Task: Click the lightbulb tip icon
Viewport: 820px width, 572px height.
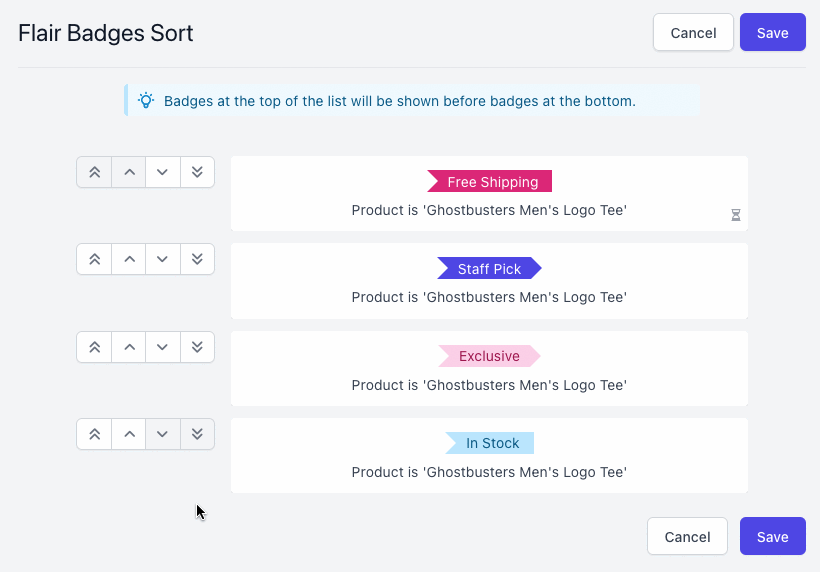Action: (146, 101)
